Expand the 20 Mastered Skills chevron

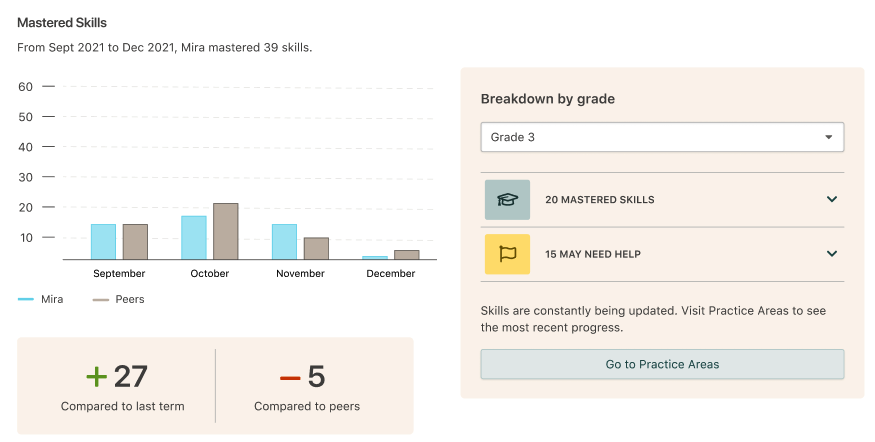(x=831, y=199)
